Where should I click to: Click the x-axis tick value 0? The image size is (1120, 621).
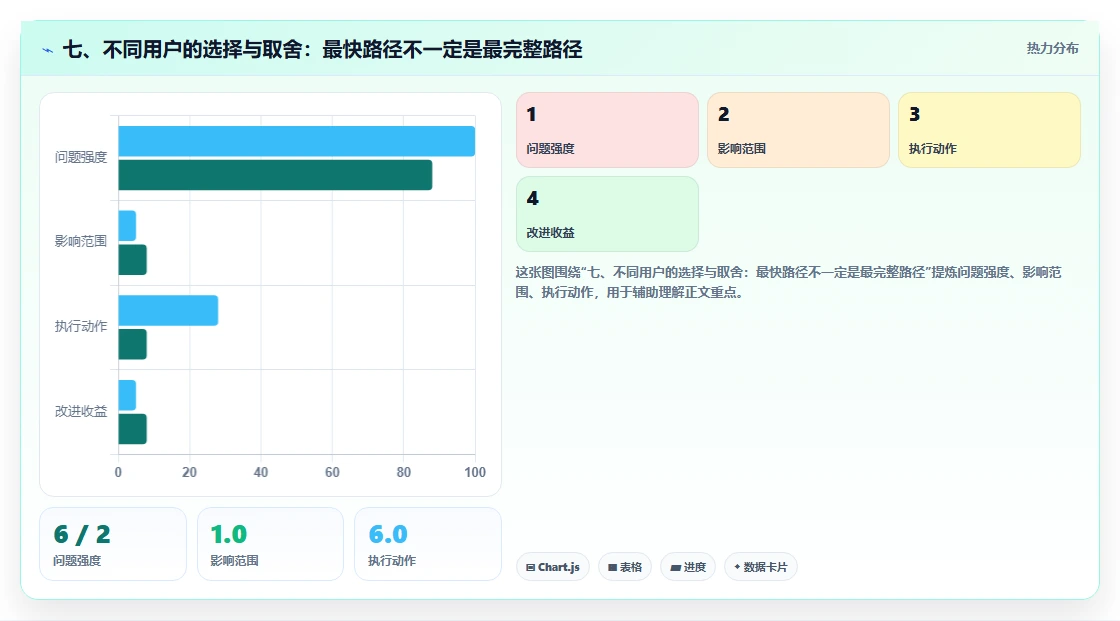pyautogui.click(x=119, y=472)
